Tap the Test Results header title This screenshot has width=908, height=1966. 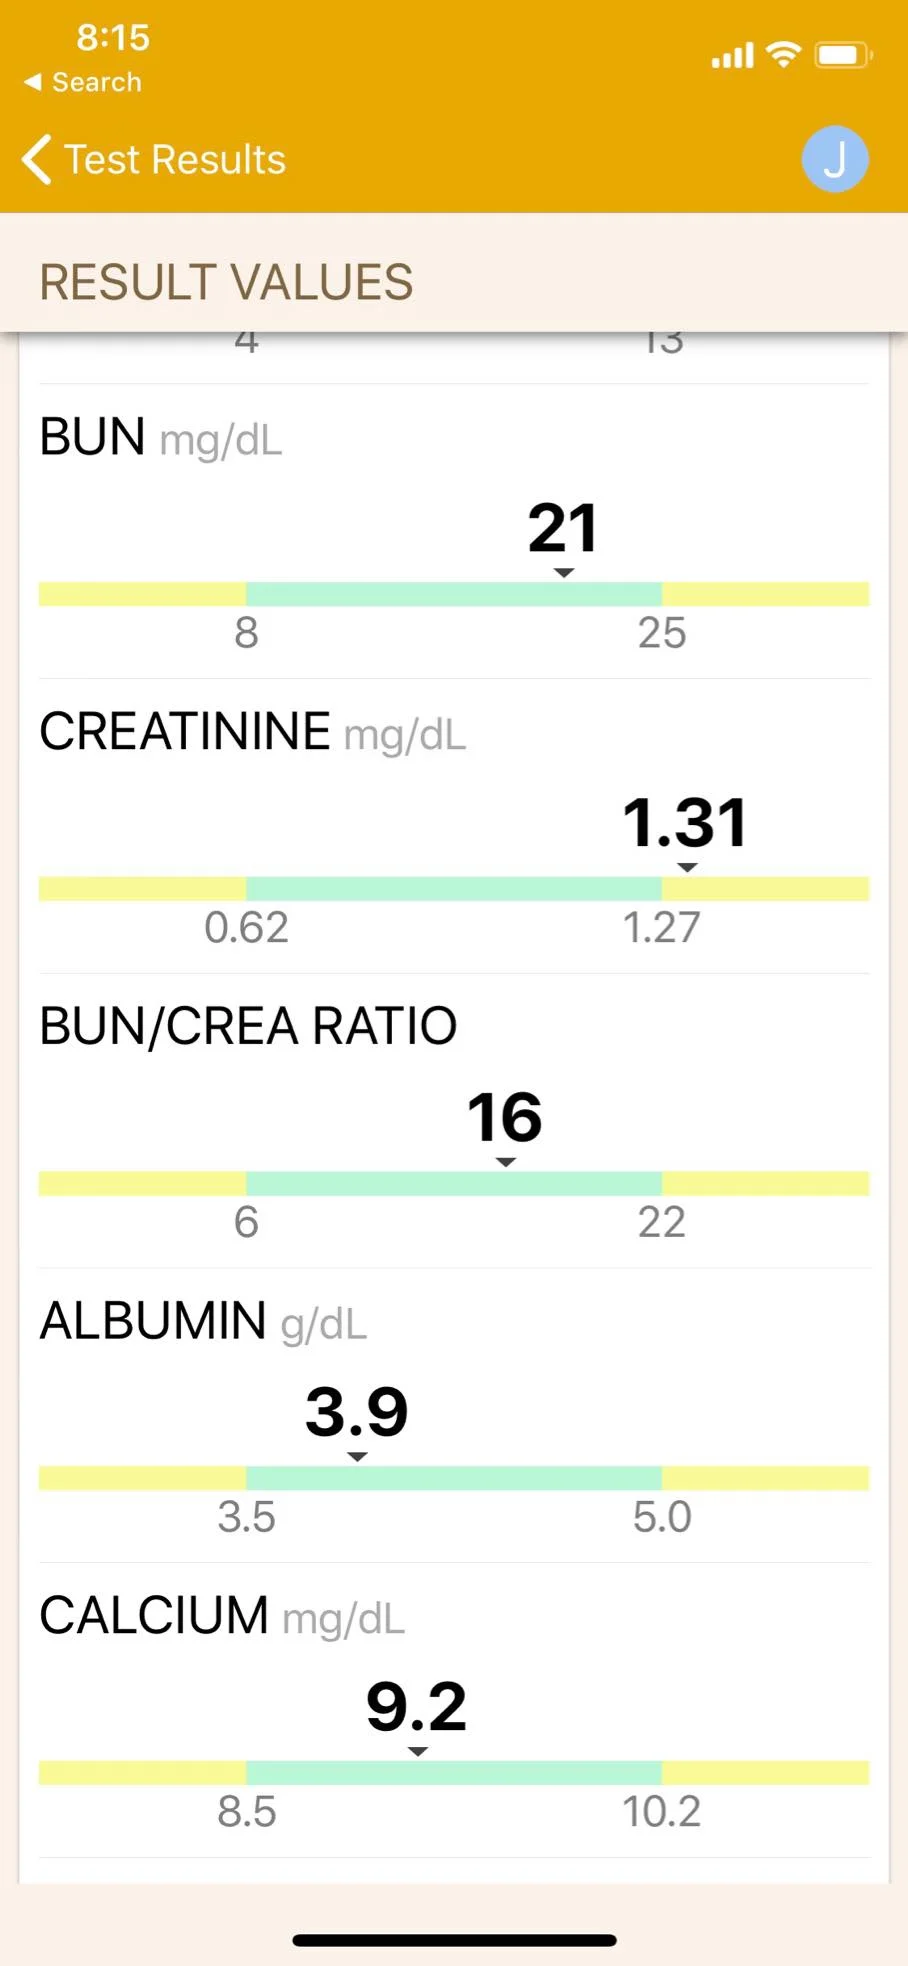[175, 160]
